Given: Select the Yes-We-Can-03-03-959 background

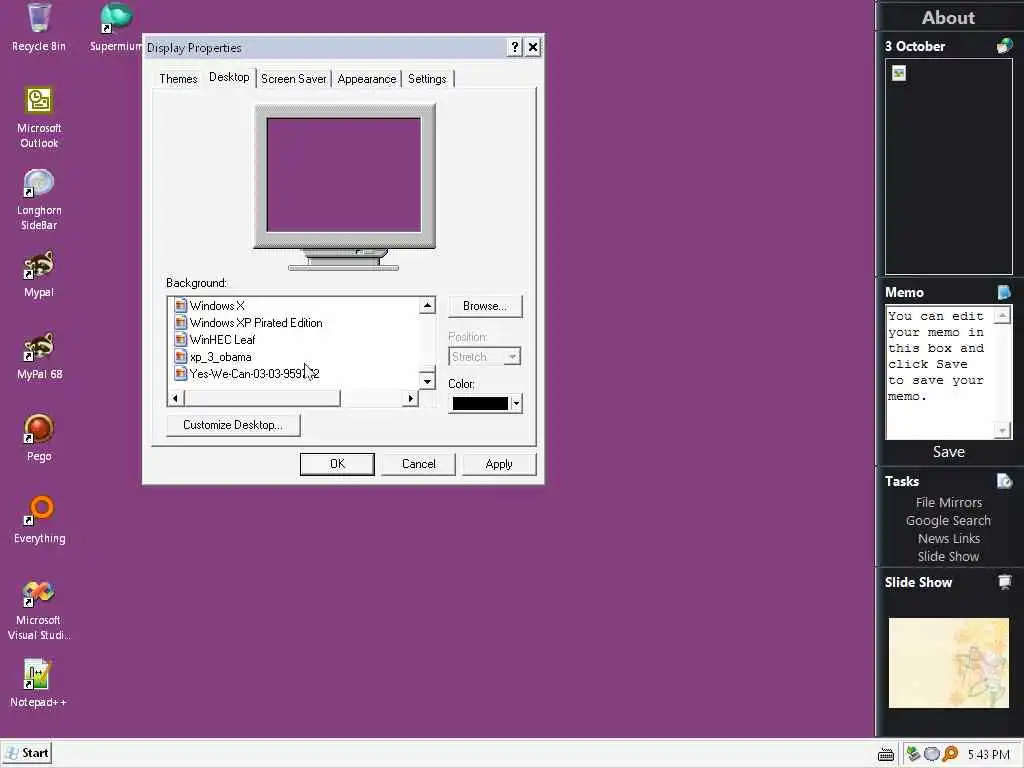Looking at the screenshot, I should point(254,374).
